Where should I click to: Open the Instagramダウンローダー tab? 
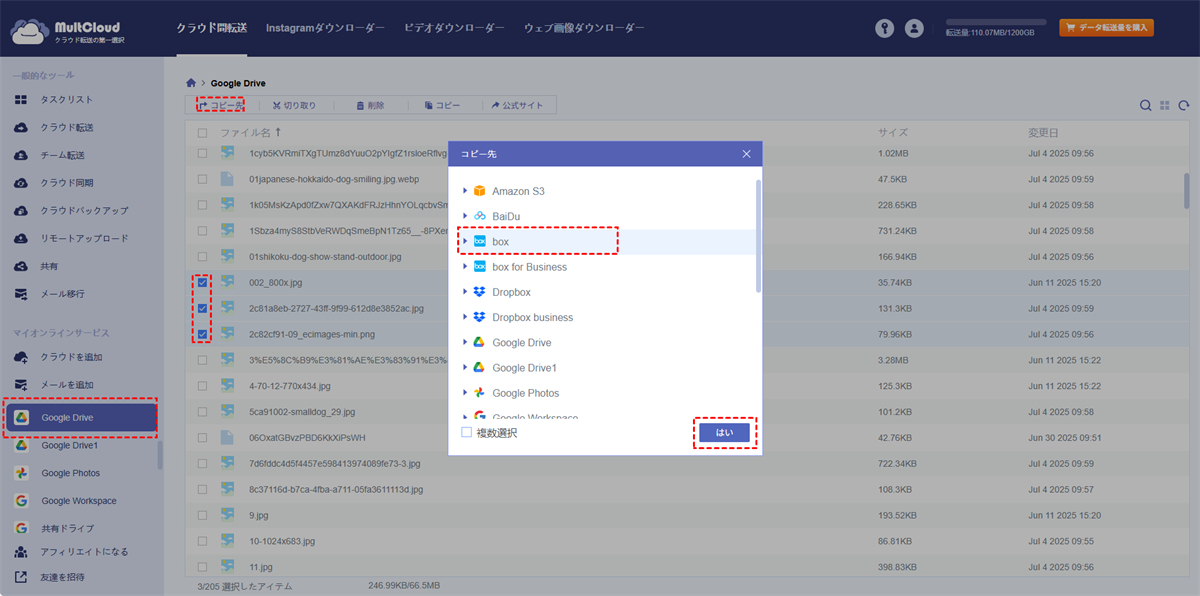325,29
